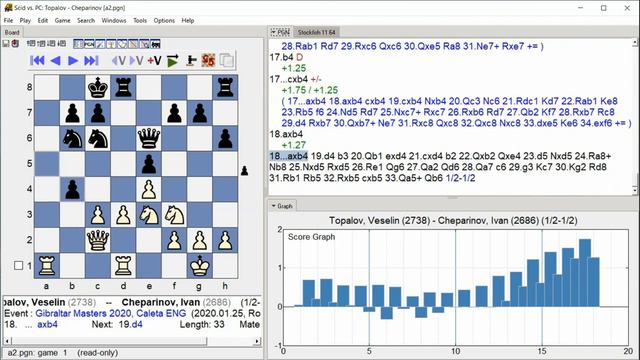Click the red patterned icon next to trial mode
The height and width of the screenshot is (360, 640).
pos(208,61)
